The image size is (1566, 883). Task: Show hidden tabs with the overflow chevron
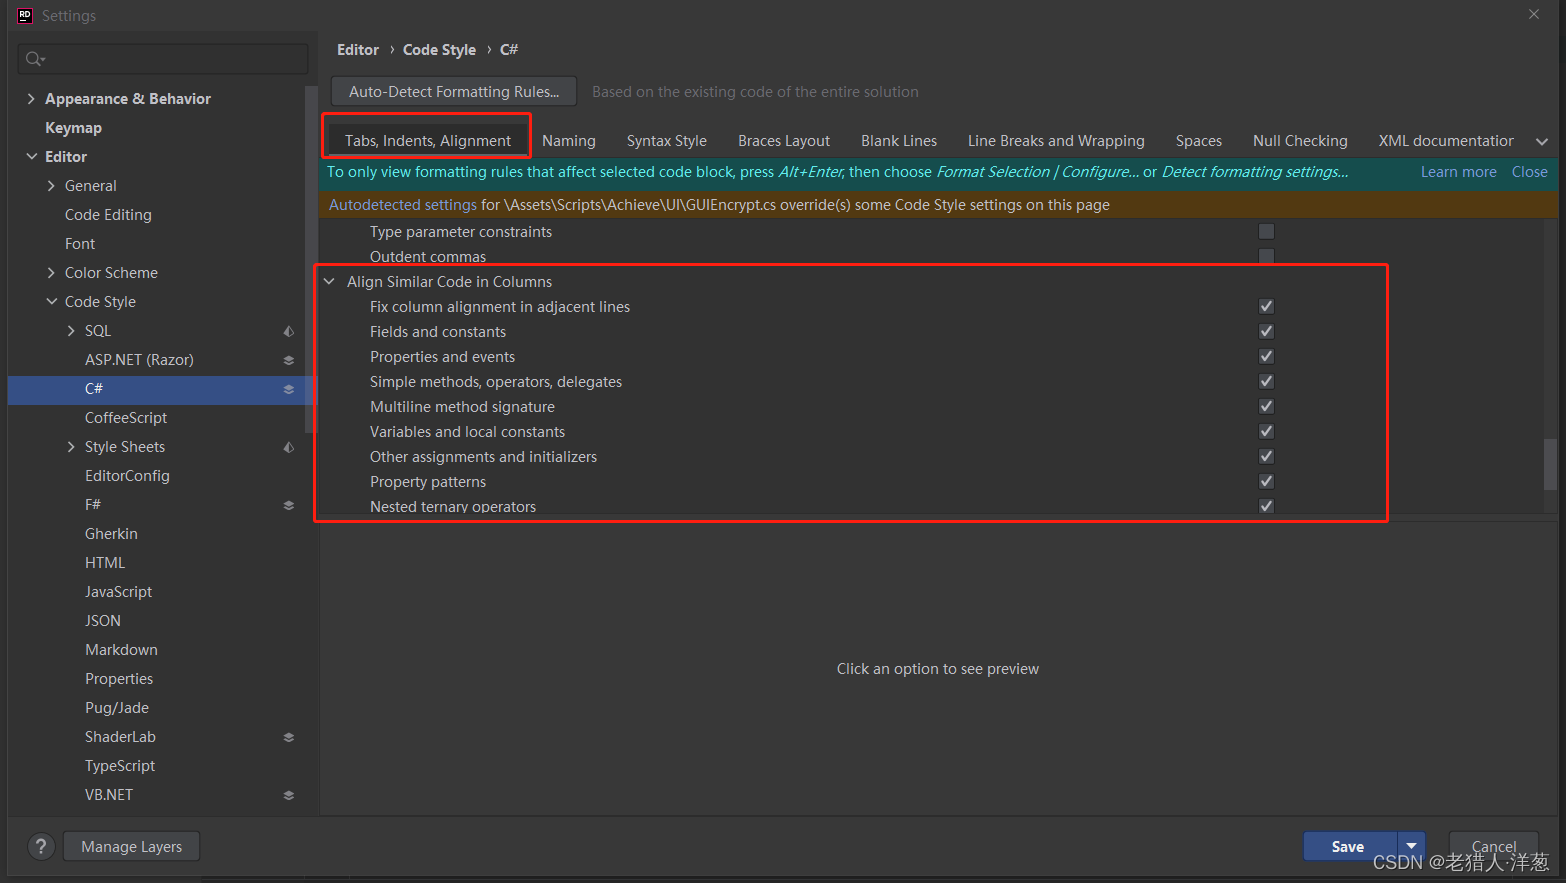click(x=1541, y=142)
